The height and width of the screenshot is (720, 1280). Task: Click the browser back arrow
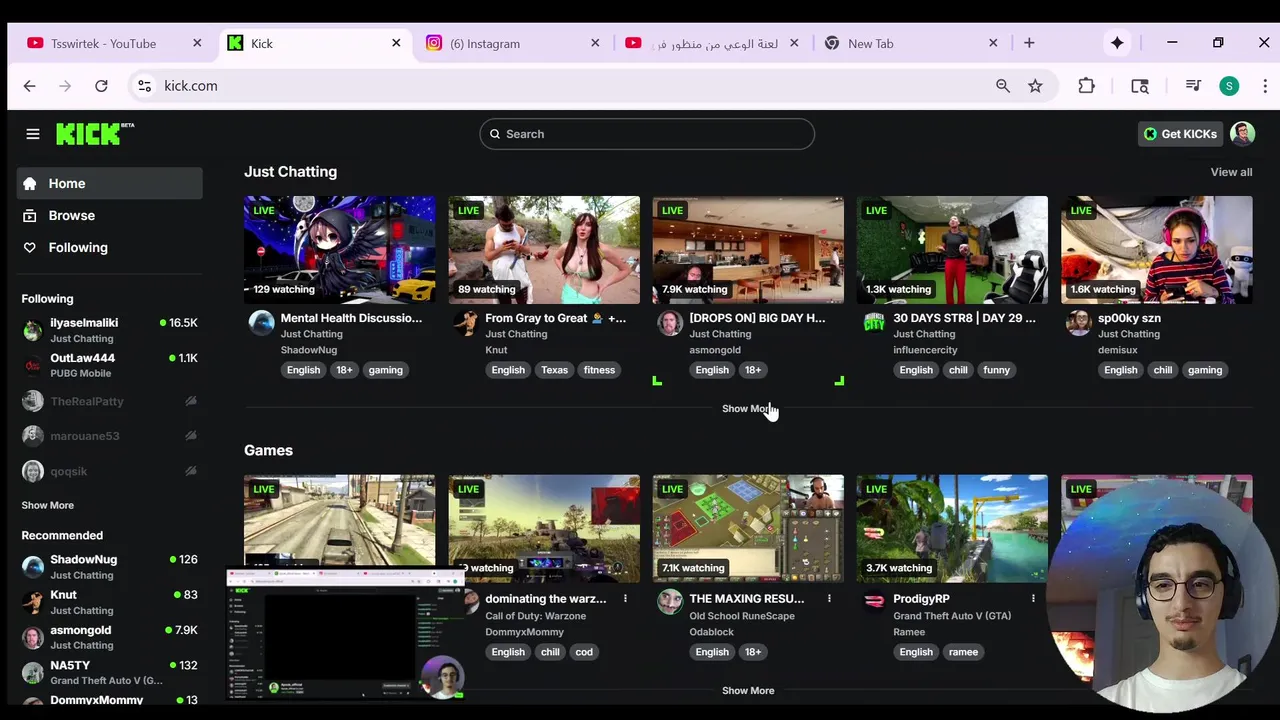tap(29, 86)
